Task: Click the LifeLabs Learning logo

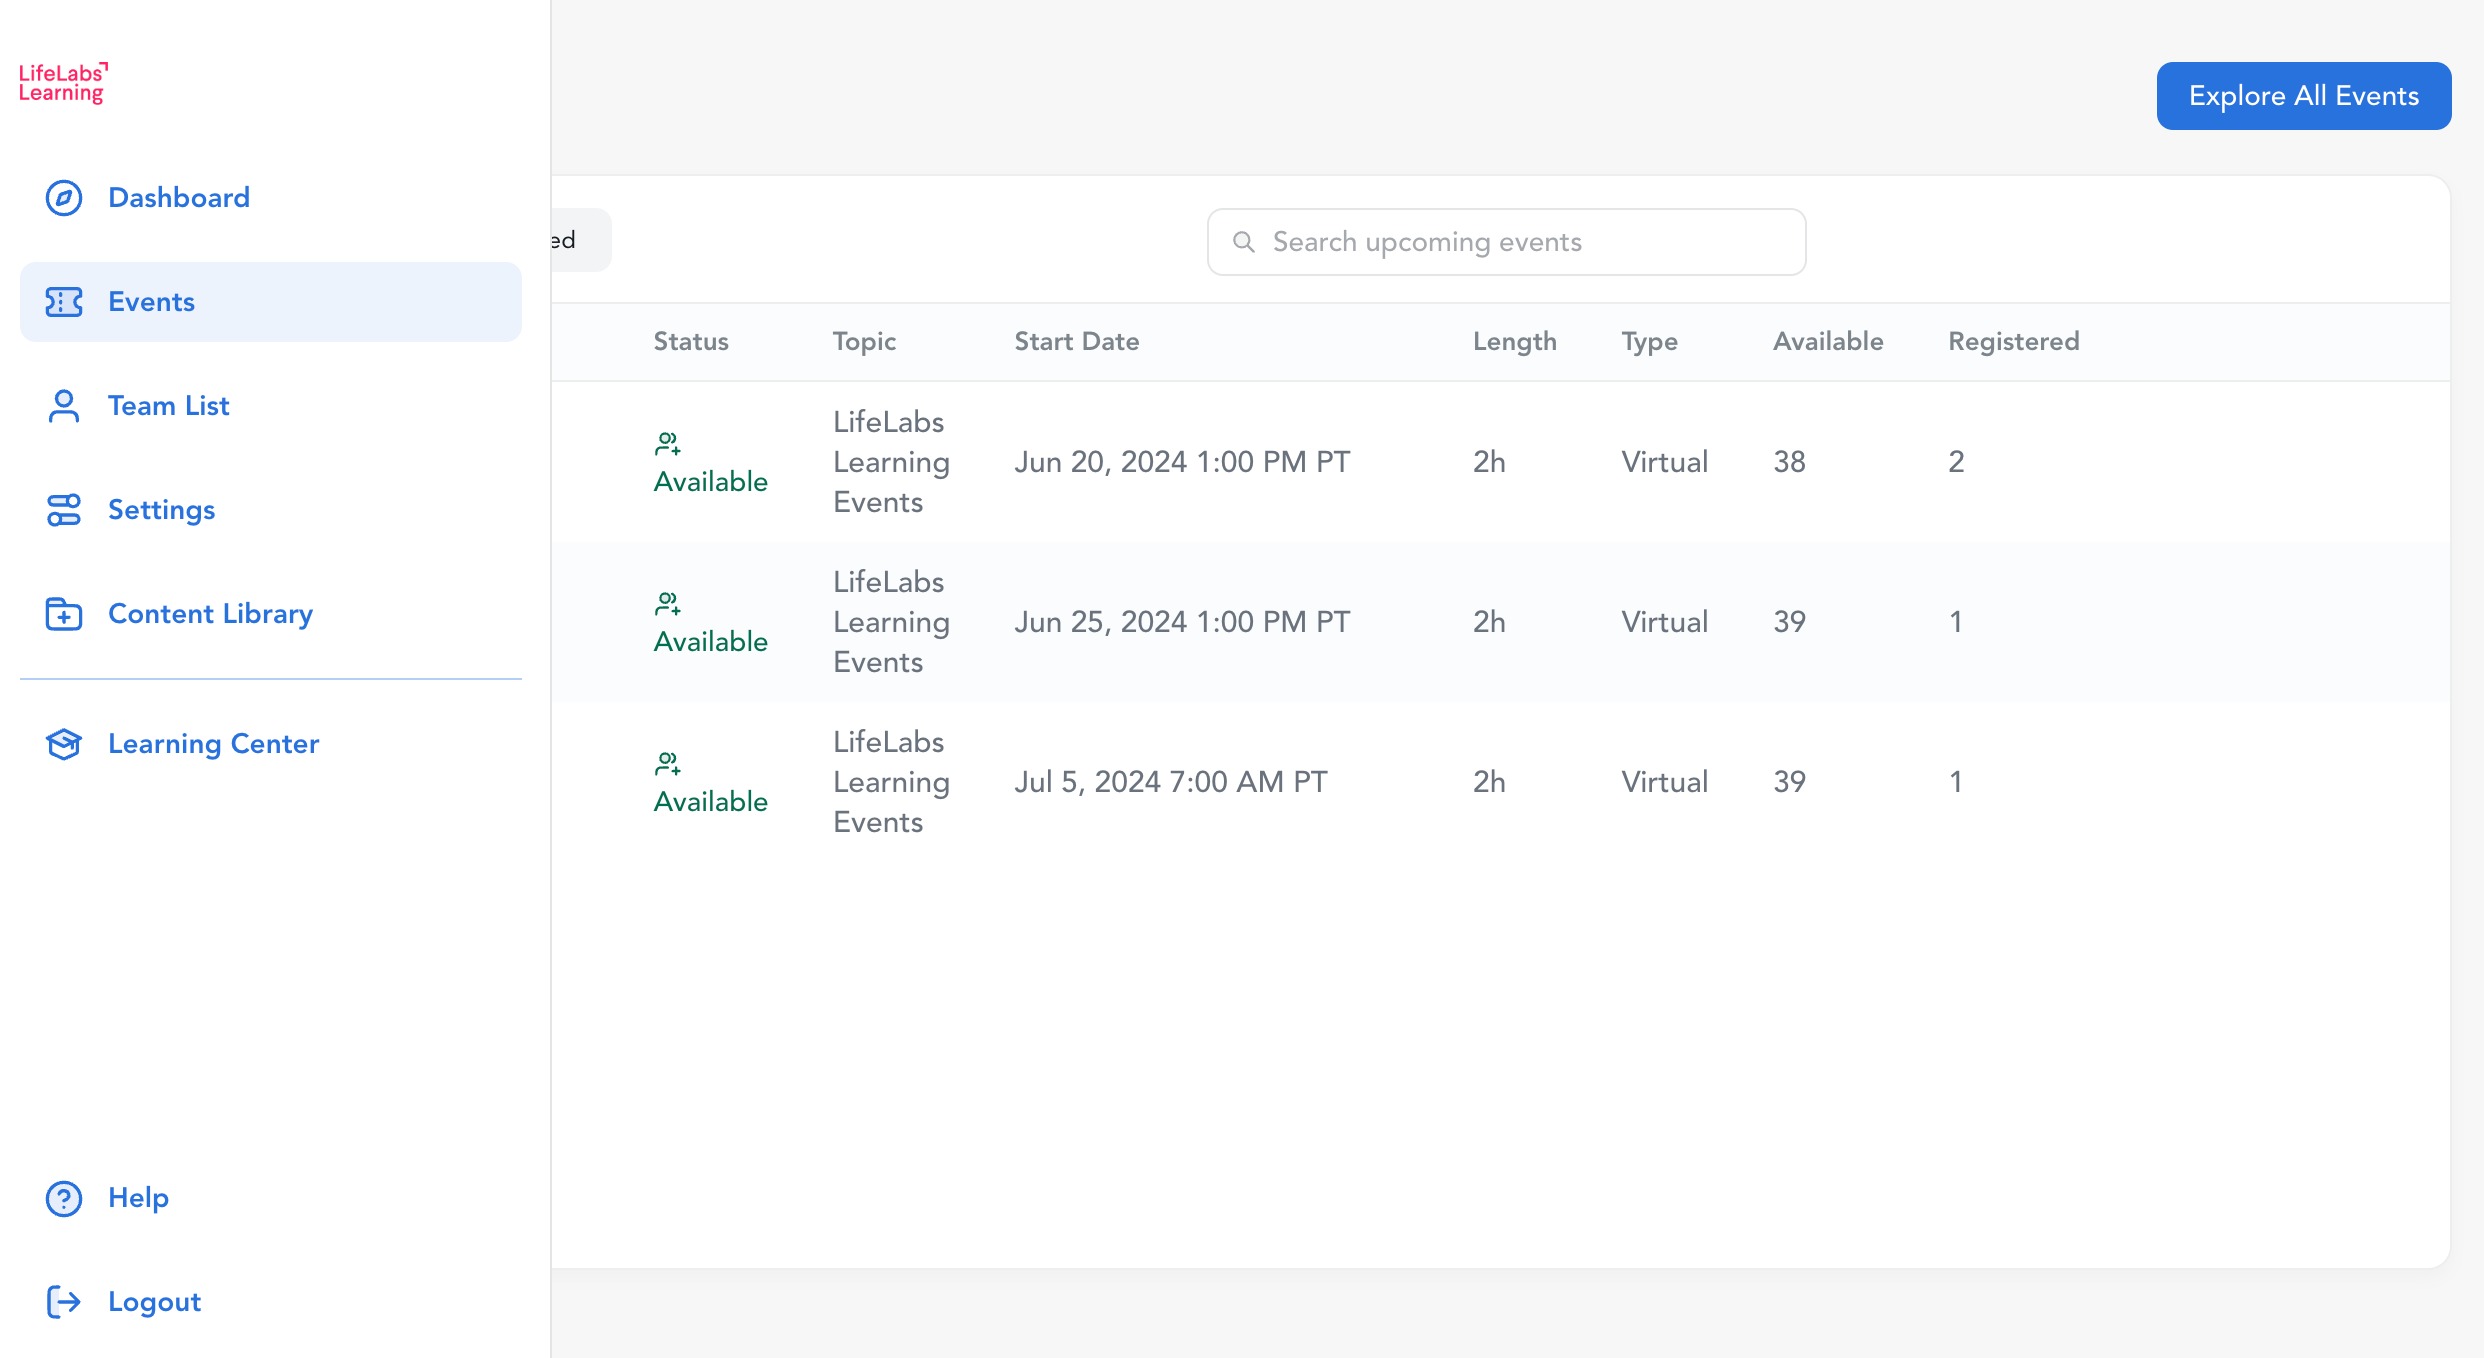Action: [63, 83]
